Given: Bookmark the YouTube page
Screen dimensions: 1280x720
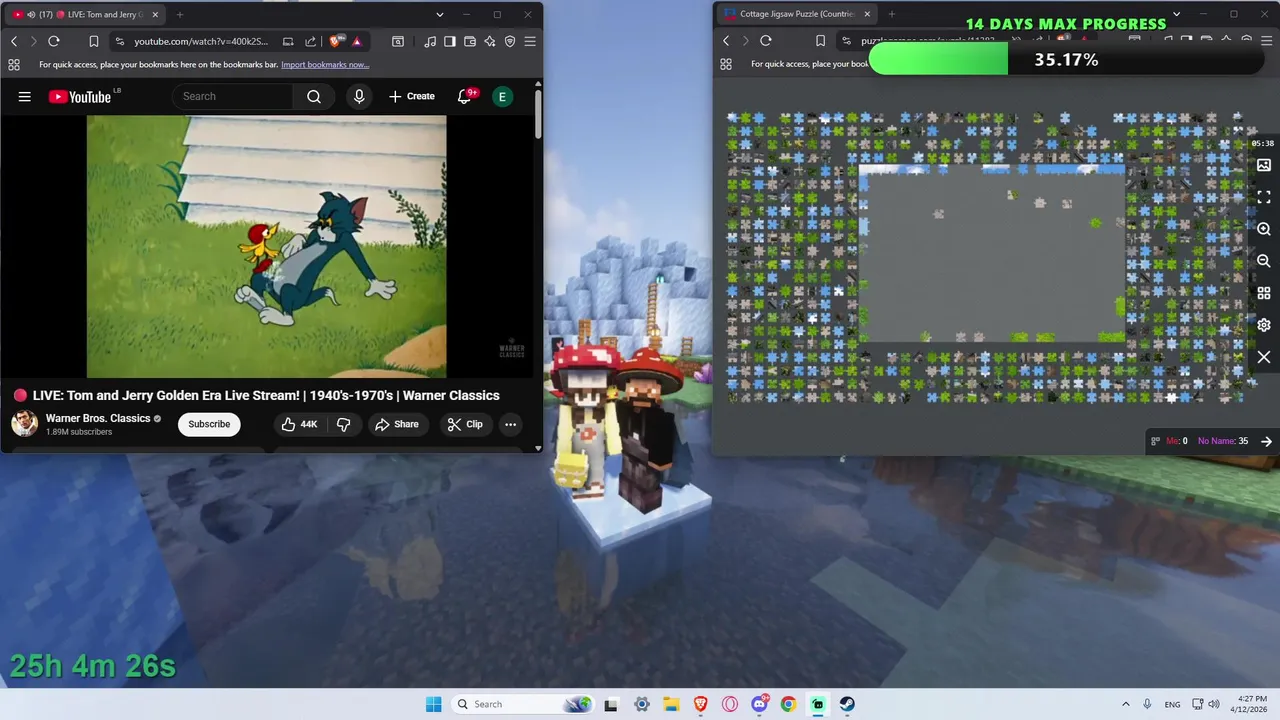Looking at the screenshot, I should [94, 41].
